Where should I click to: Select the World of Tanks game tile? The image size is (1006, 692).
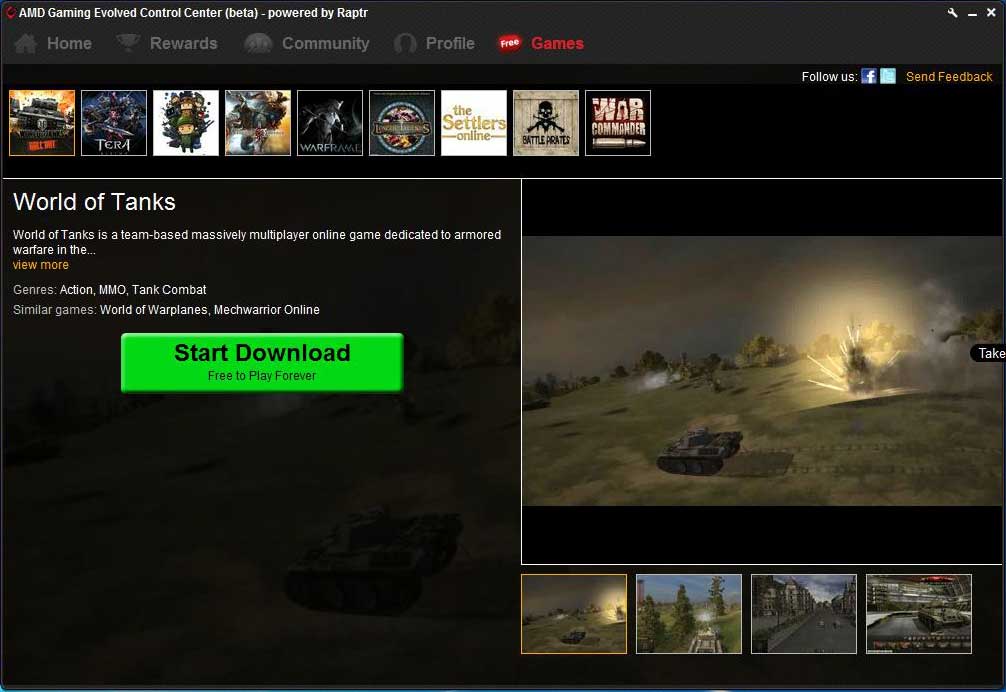pyautogui.click(x=42, y=122)
